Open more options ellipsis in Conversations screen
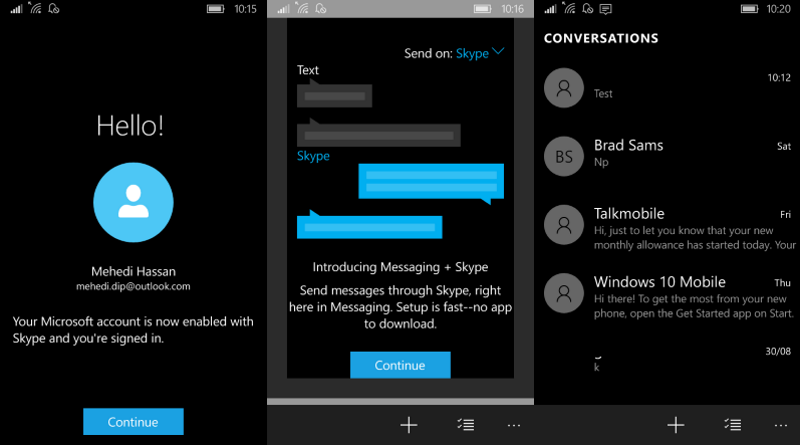800x445 pixels. 781,425
